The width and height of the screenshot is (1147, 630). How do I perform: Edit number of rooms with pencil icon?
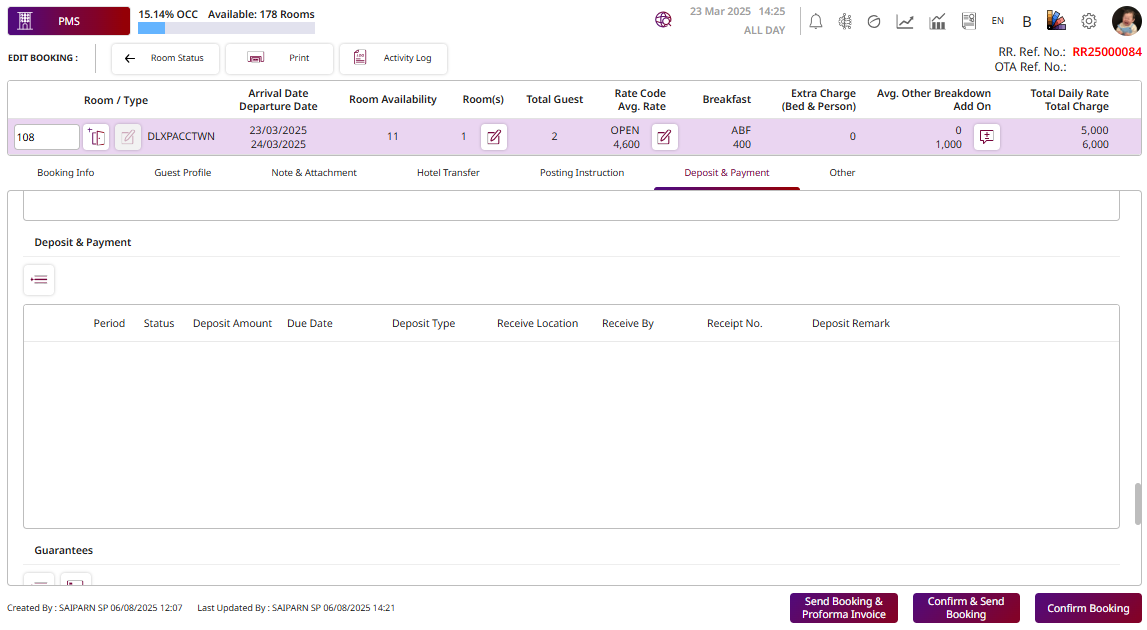click(x=494, y=137)
